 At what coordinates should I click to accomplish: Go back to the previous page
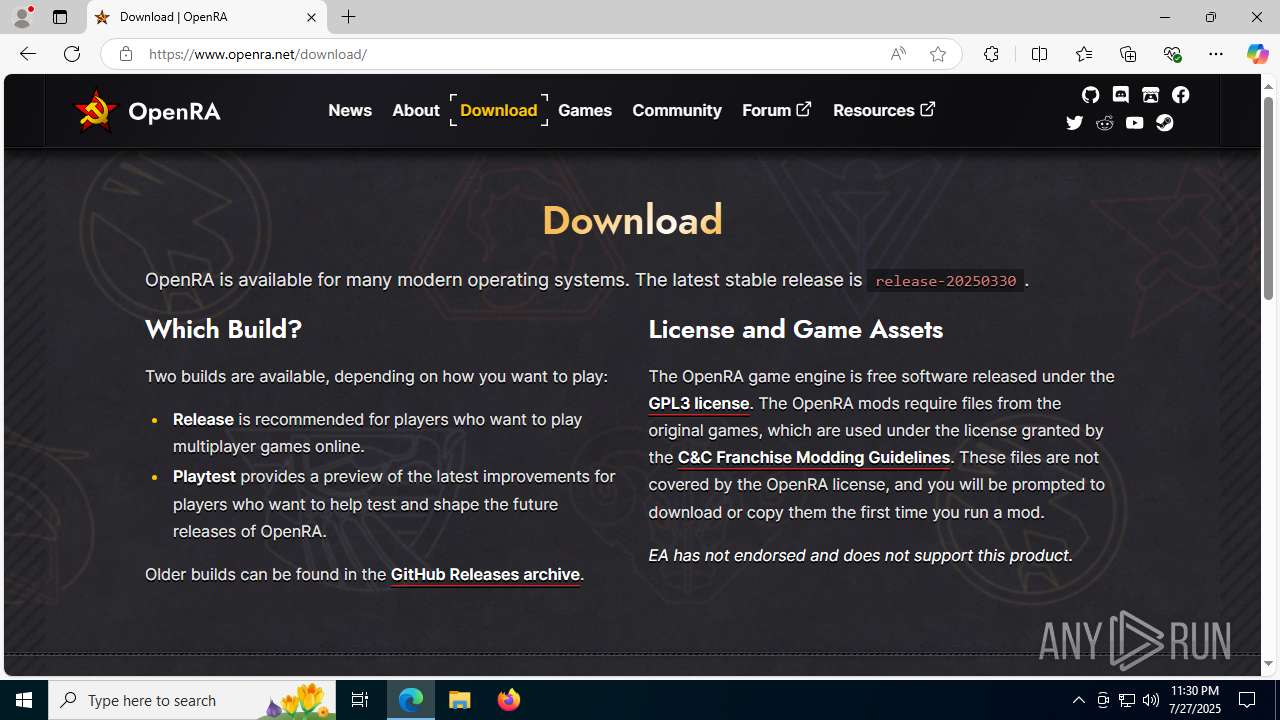[27, 54]
